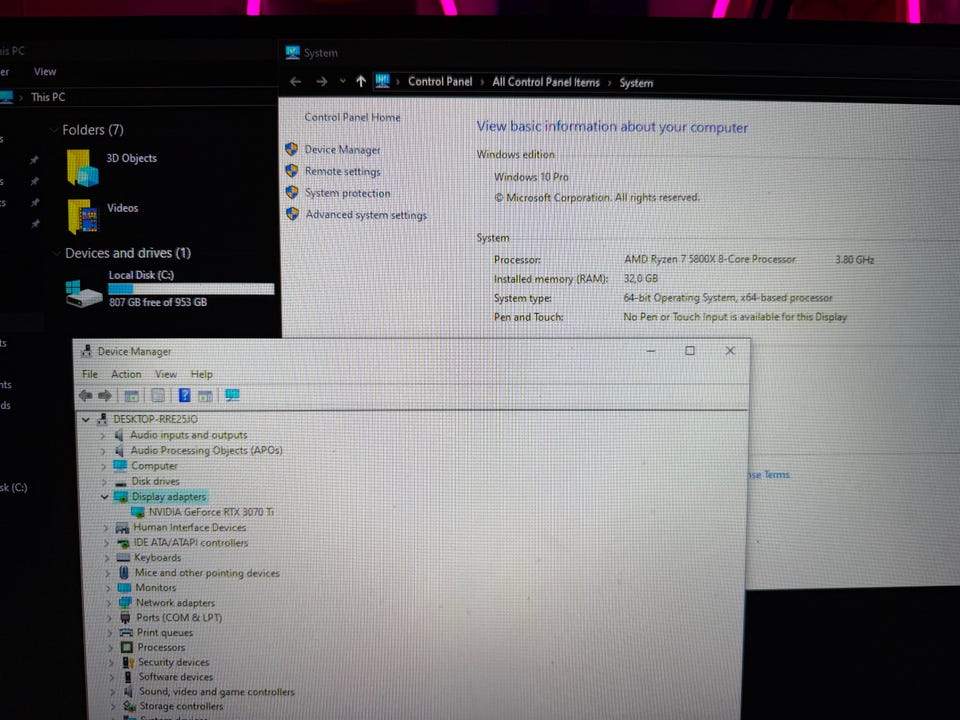Open the recent locations dropdown in System window

coord(342,81)
